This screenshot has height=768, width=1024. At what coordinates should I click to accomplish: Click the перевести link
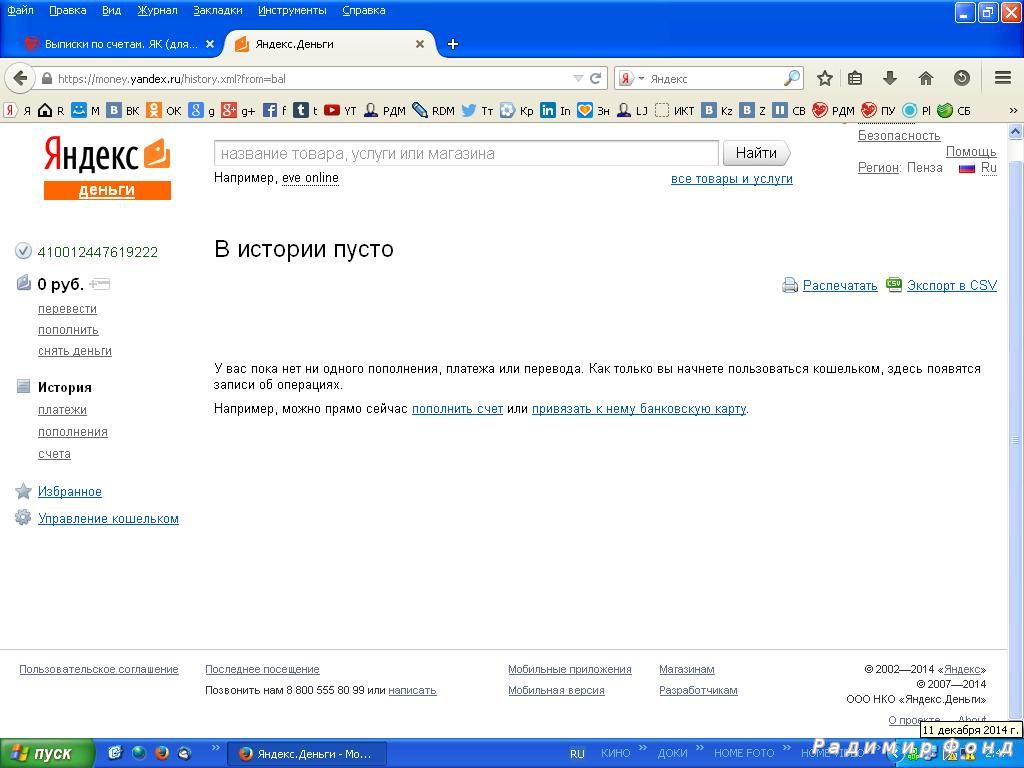(67, 309)
